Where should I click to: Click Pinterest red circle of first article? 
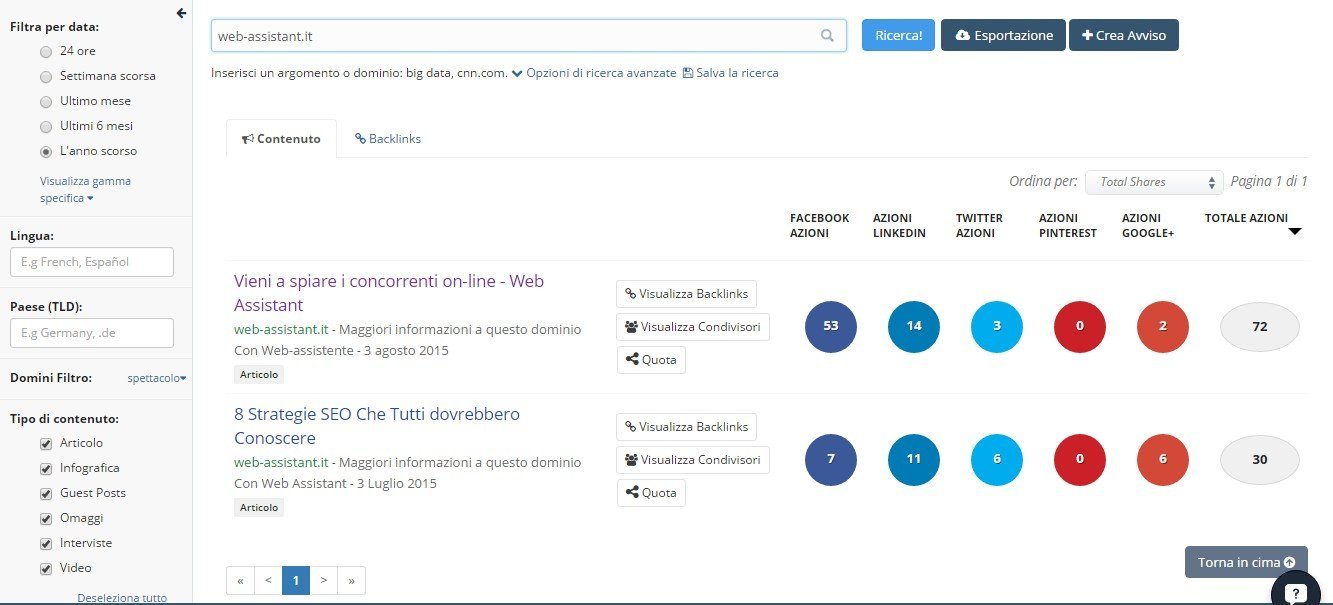coord(1079,327)
